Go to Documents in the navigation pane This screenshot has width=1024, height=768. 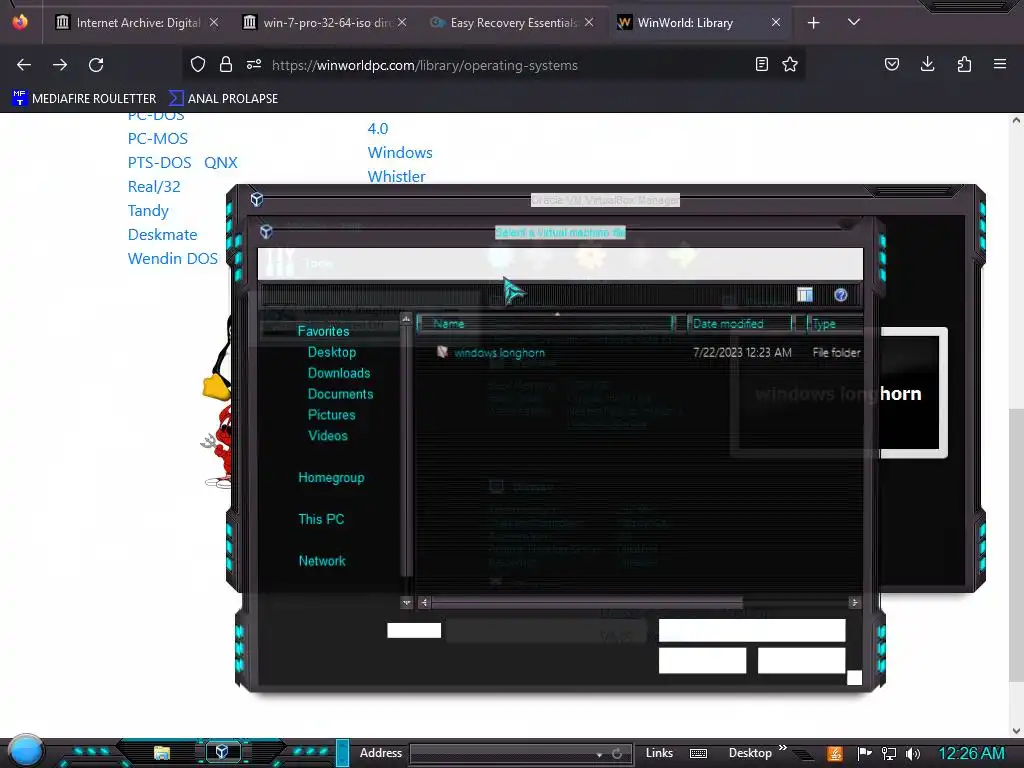click(340, 394)
